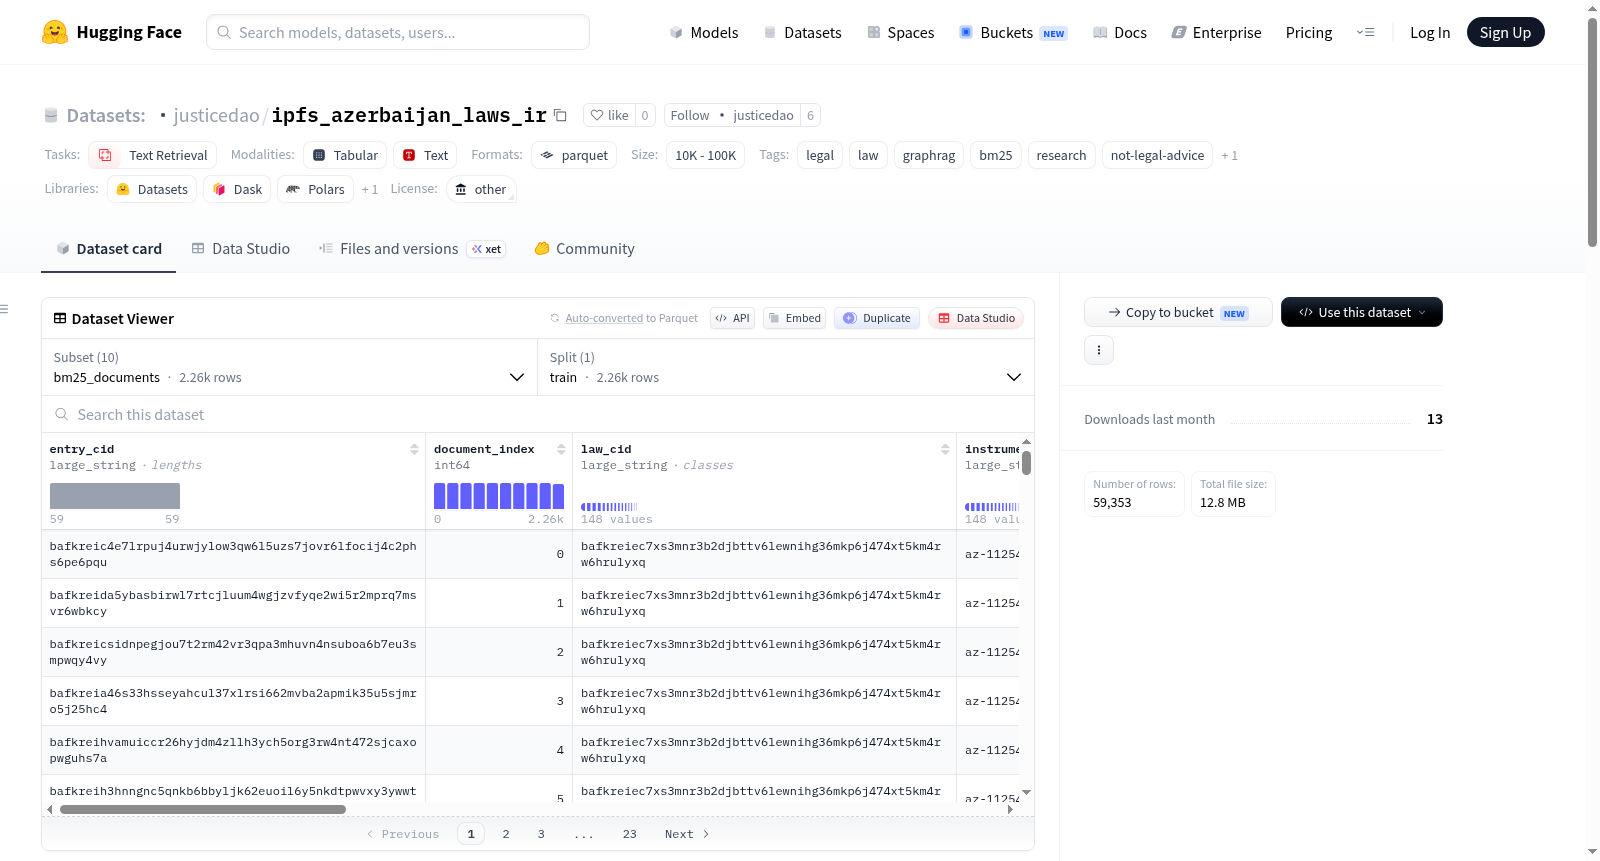
Task: Click the row with document_index 3
Action: coord(530,701)
